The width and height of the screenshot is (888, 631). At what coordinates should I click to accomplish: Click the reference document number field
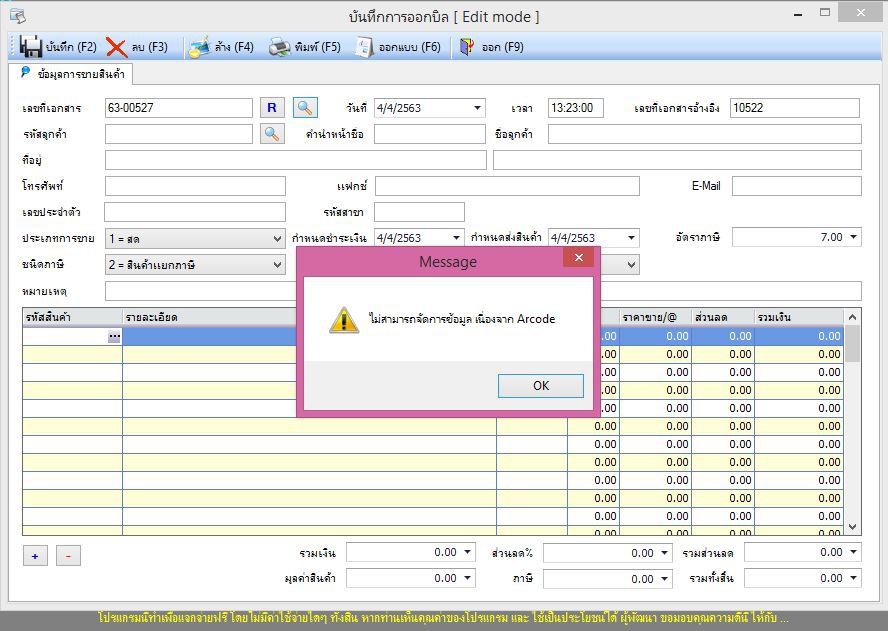(x=794, y=108)
